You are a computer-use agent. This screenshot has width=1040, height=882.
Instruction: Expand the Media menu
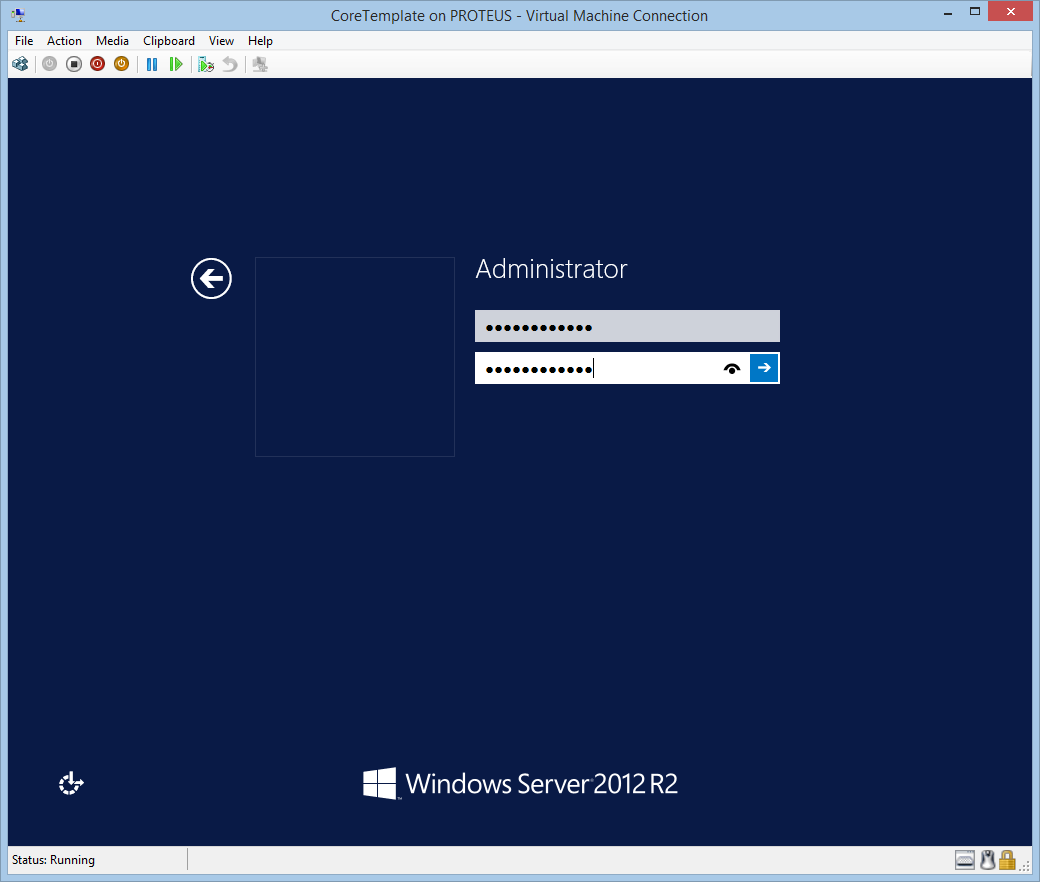click(x=112, y=41)
